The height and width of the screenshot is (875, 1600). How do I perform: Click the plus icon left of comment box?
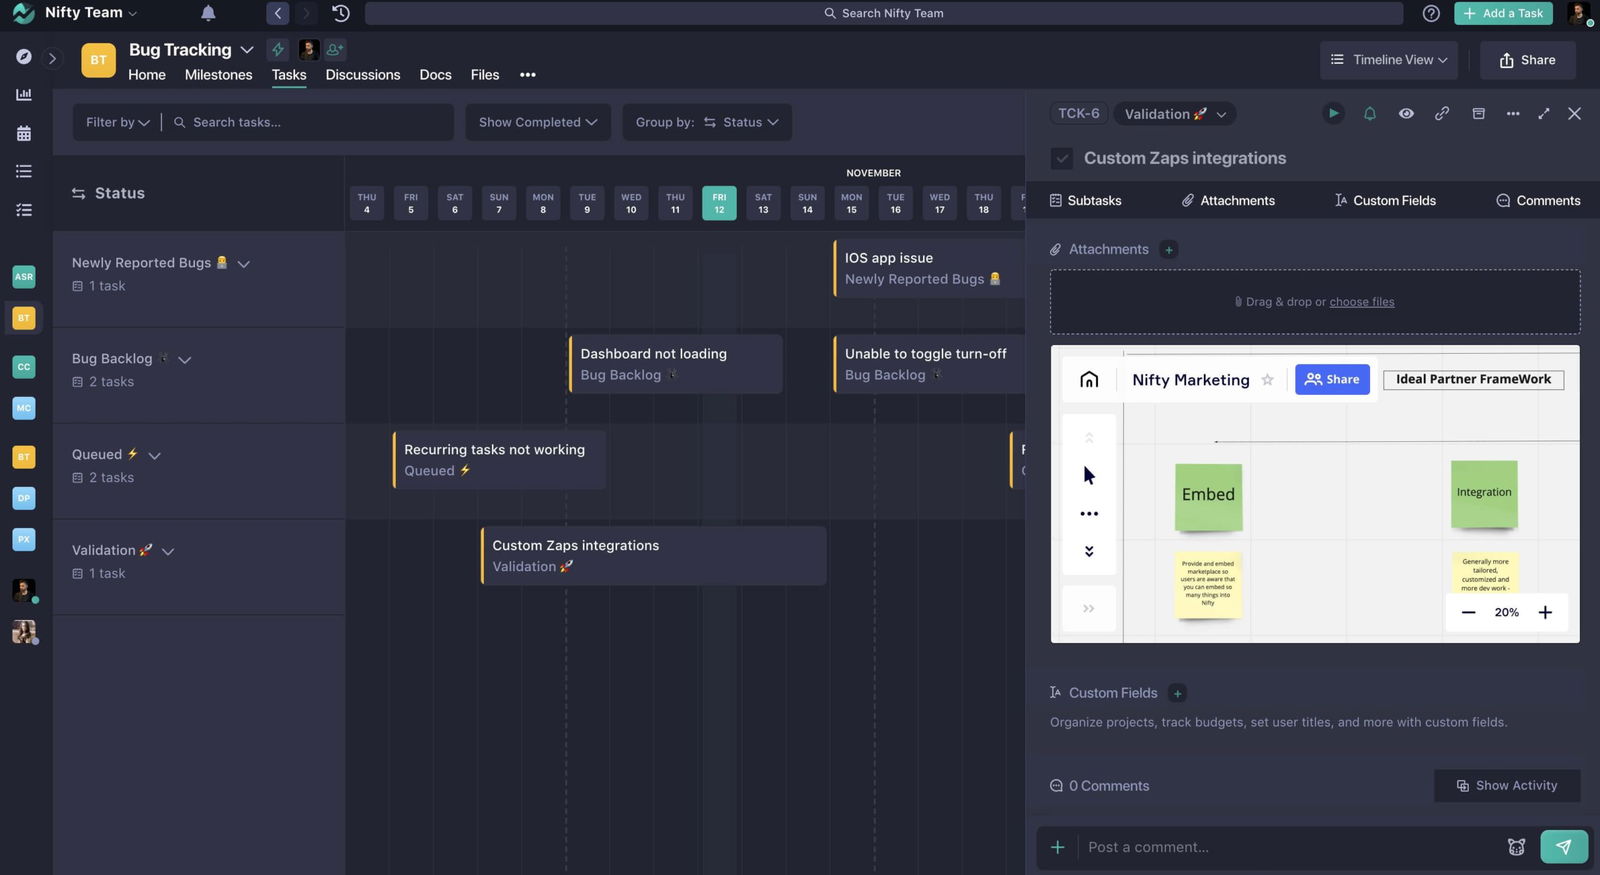pyautogui.click(x=1057, y=847)
